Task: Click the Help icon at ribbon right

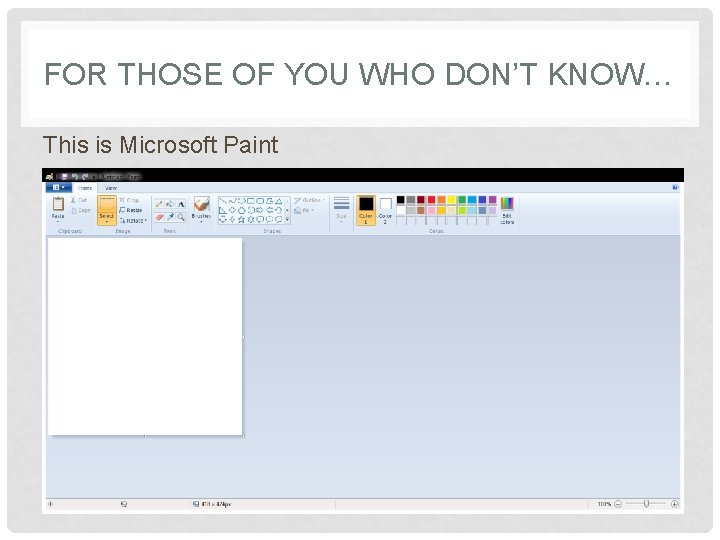Action: 675,187
